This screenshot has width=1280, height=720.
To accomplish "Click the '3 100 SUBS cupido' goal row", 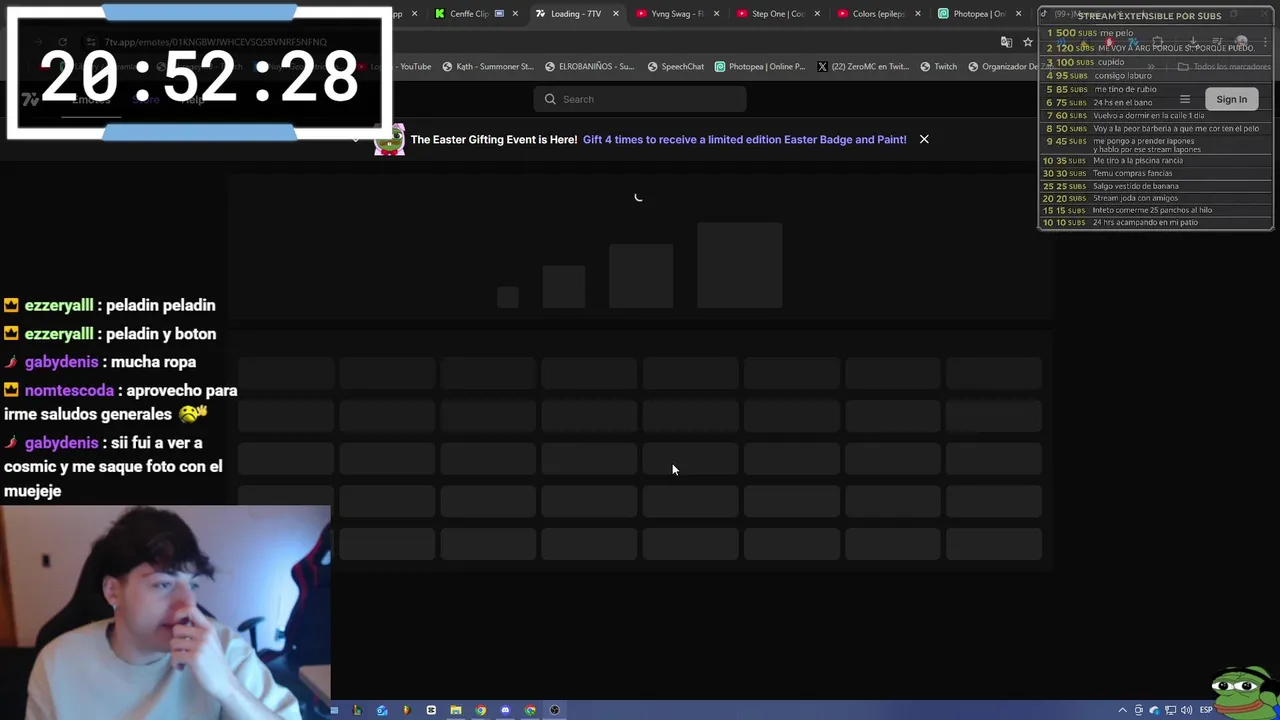I will (1155, 62).
